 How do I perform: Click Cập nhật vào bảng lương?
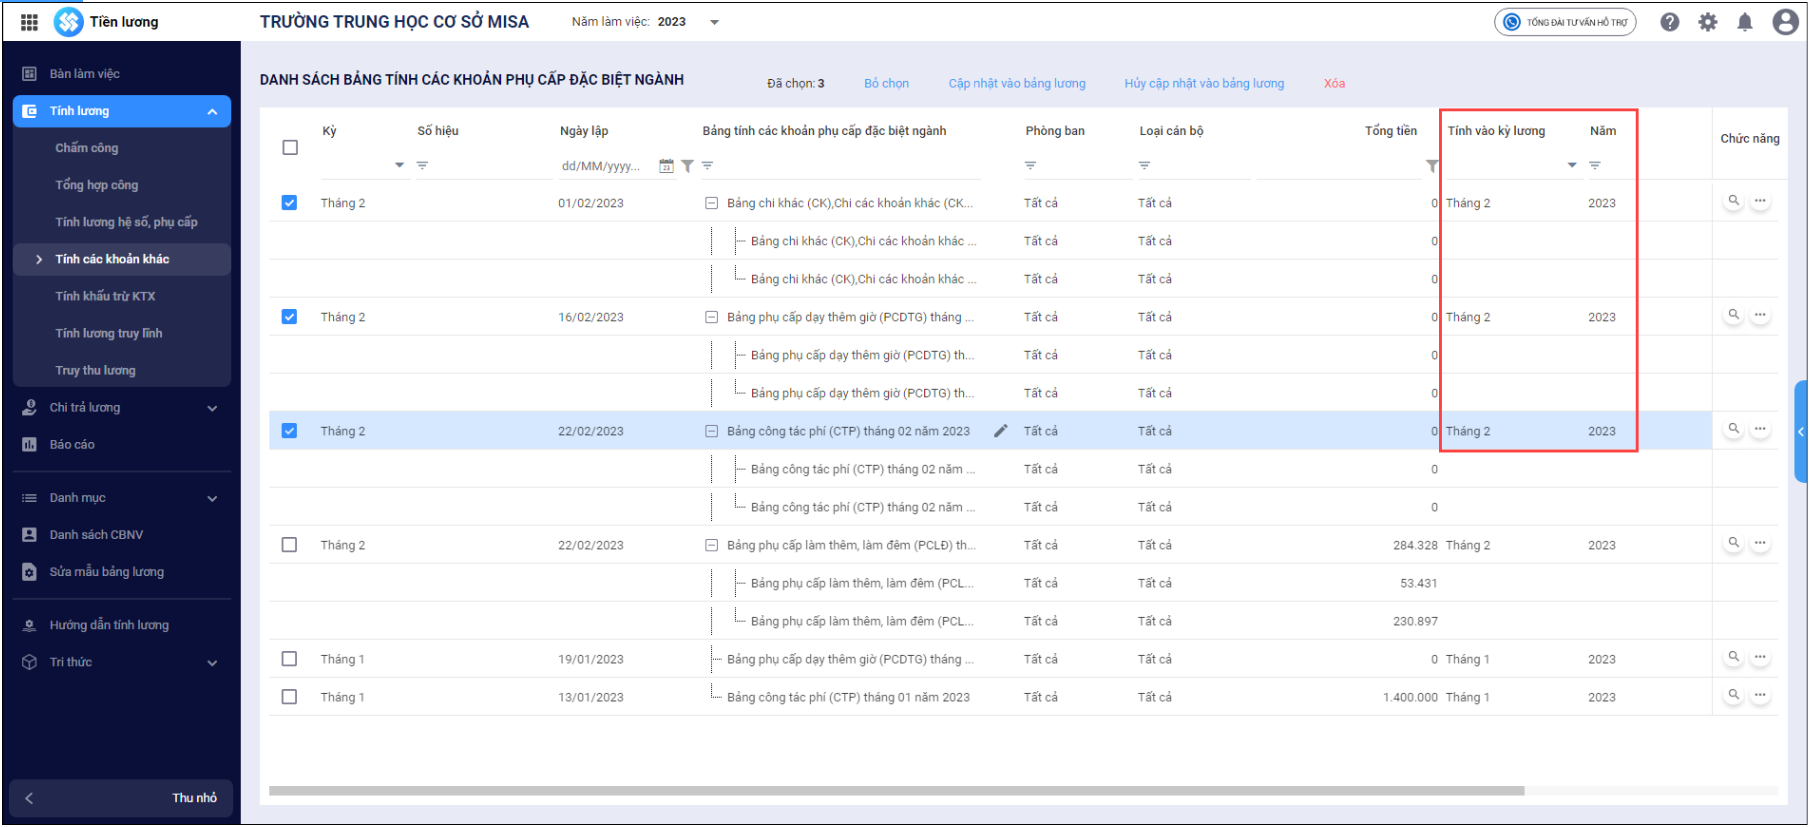[1017, 84]
